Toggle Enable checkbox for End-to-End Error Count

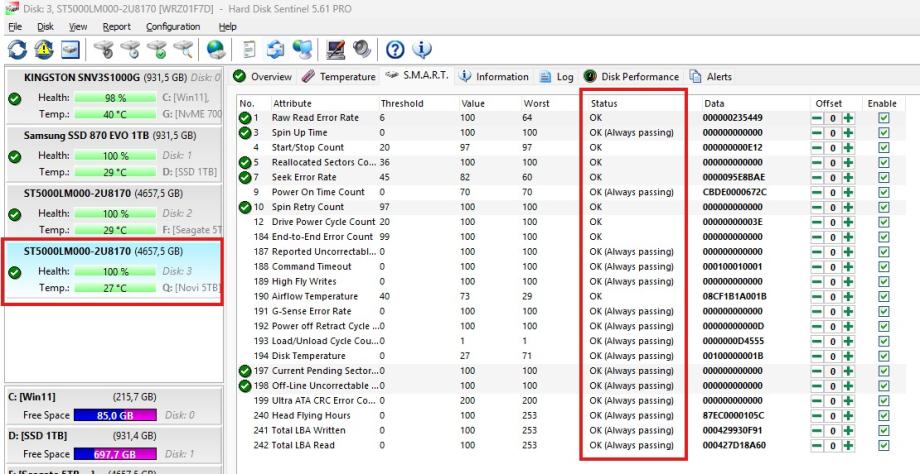[884, 237]
